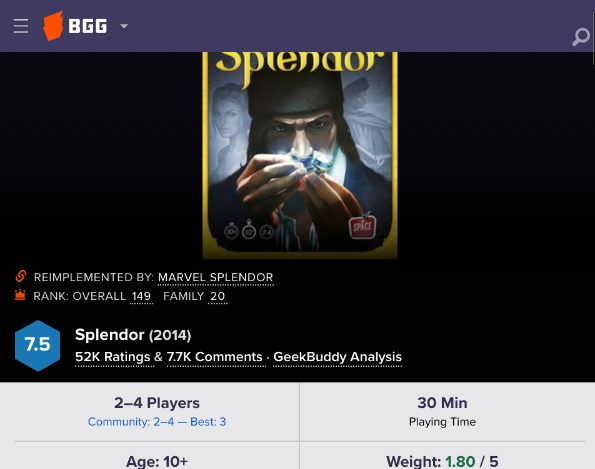Click the Weight 1.80 value
Image resolution: width=595 pixels, height=469 pixels.
tap(460, 461)
